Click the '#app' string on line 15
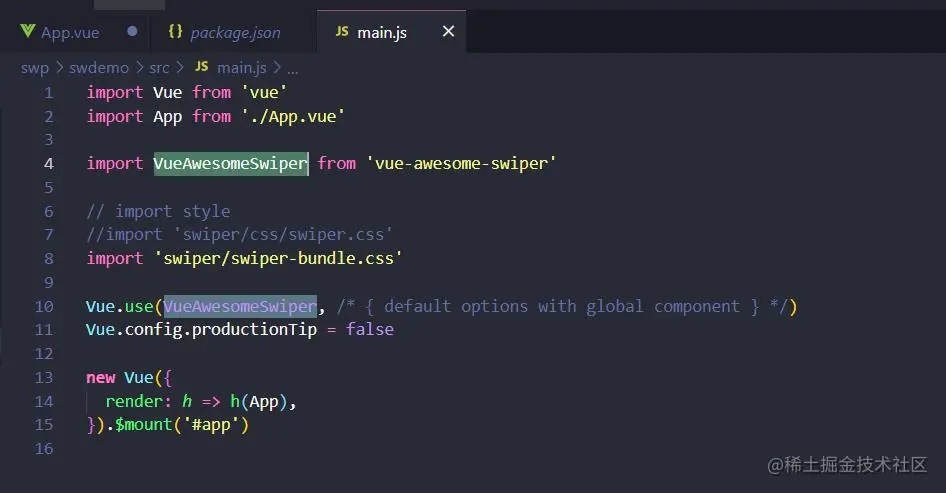The image size is (946, 493). point(211,425)
